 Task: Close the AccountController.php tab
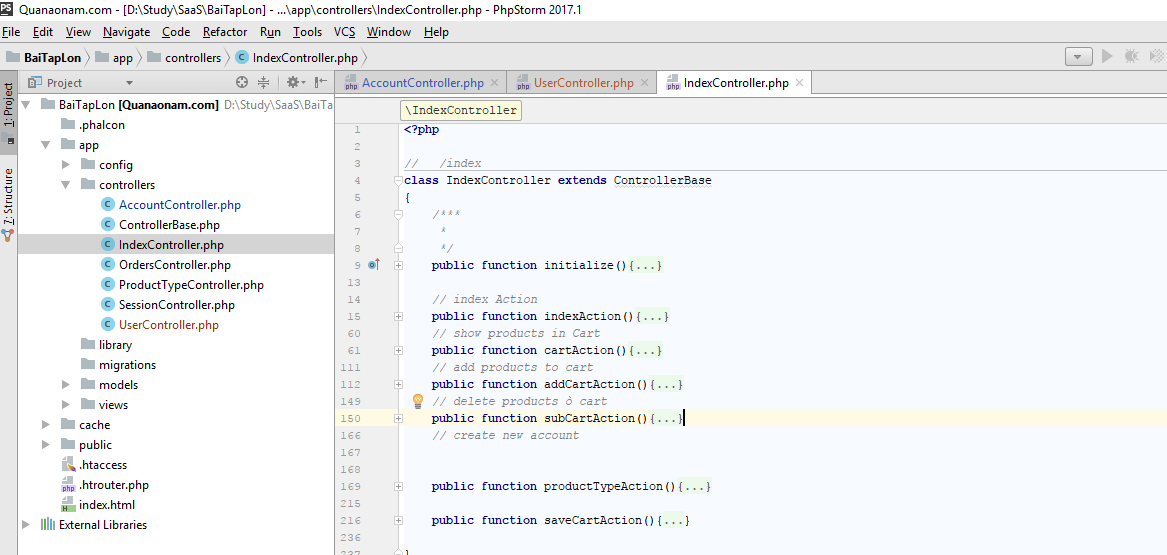(x=495, y=83)
